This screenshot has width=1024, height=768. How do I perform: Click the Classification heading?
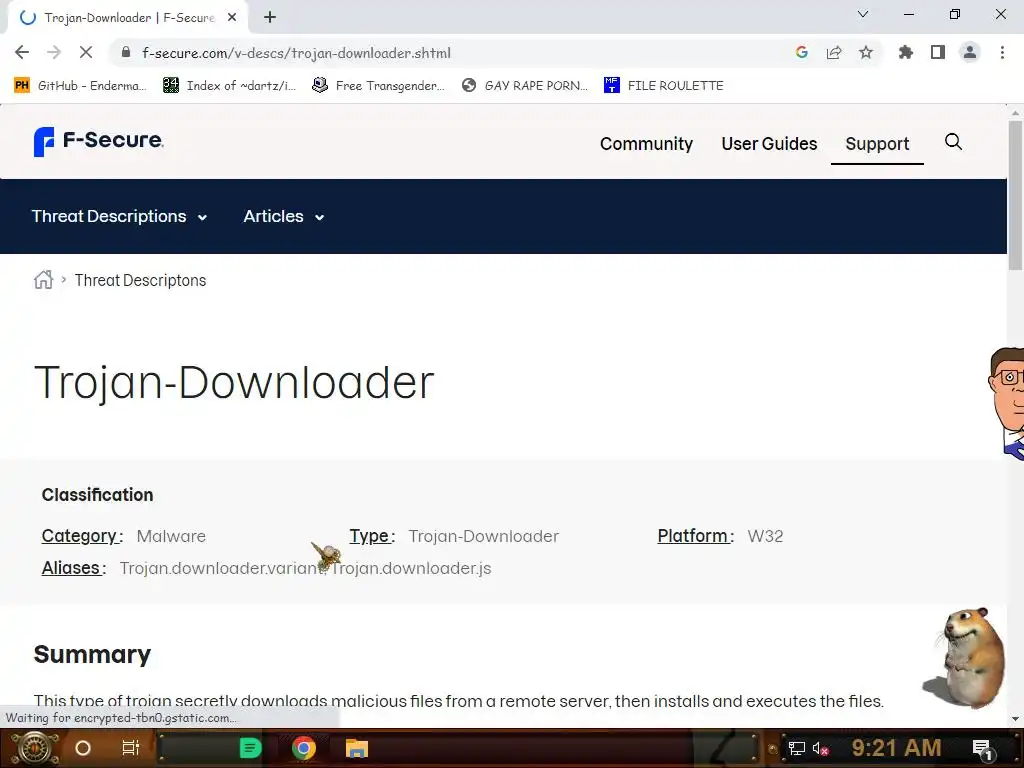[97, 494]
